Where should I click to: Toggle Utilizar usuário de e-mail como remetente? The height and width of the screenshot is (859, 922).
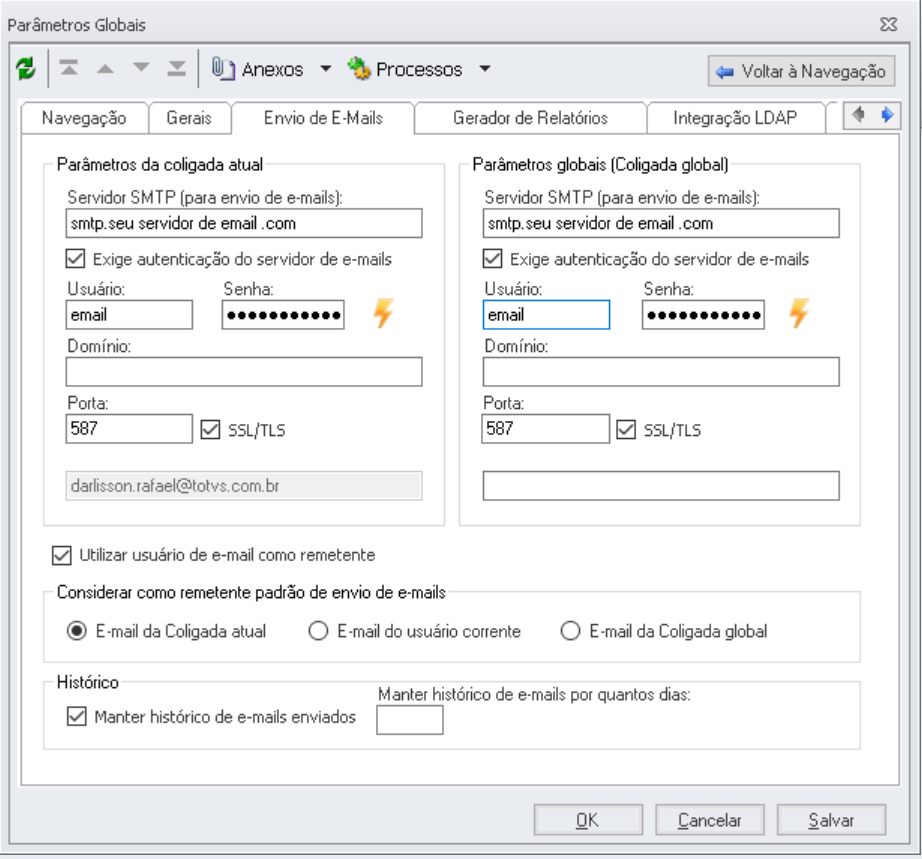click(62, 555)
